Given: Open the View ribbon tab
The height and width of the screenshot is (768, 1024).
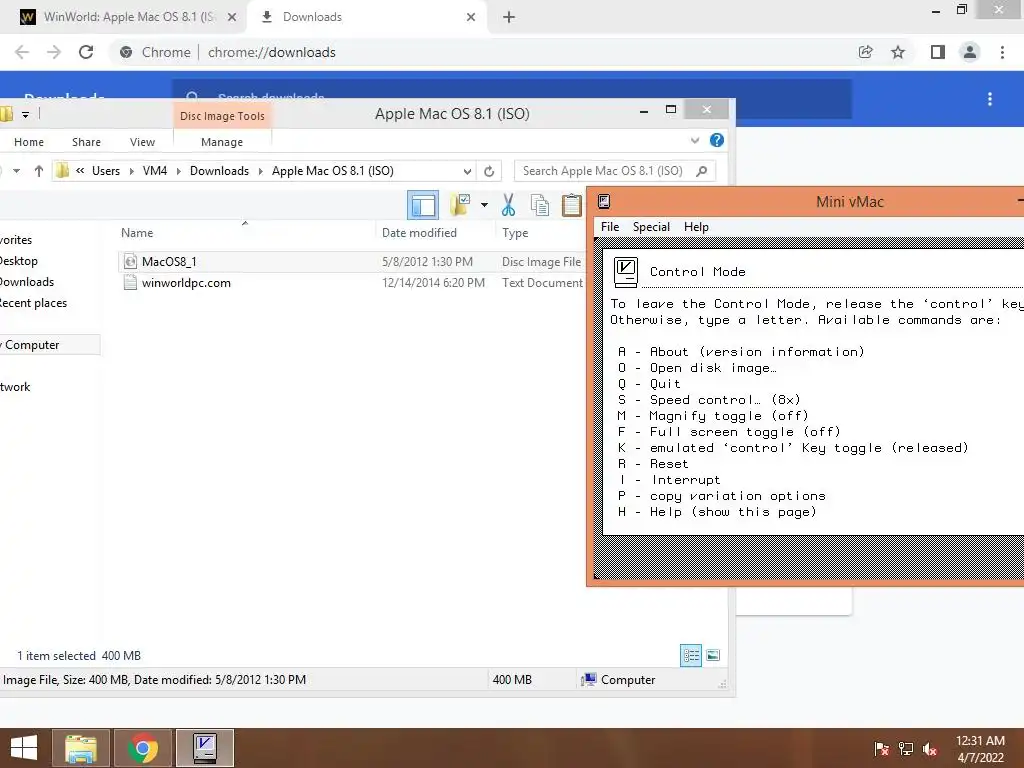Looking at the screenshot, I should [142, 142].
